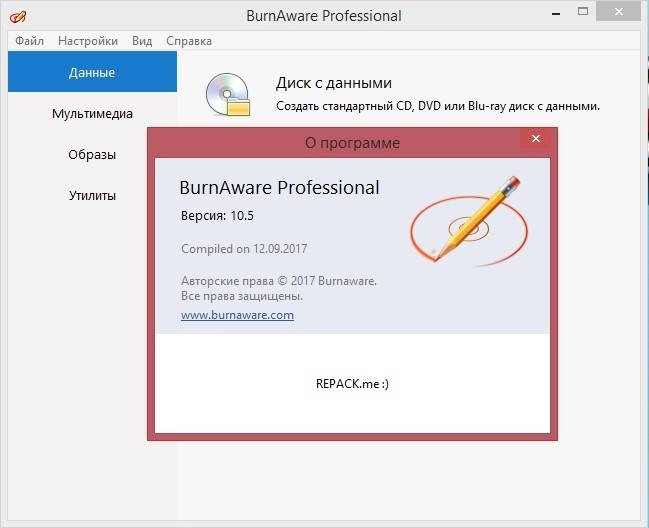Switch to the Образы category
This screenshot has height=528, width=649.
pyautogui.click(x=92, y=154)
